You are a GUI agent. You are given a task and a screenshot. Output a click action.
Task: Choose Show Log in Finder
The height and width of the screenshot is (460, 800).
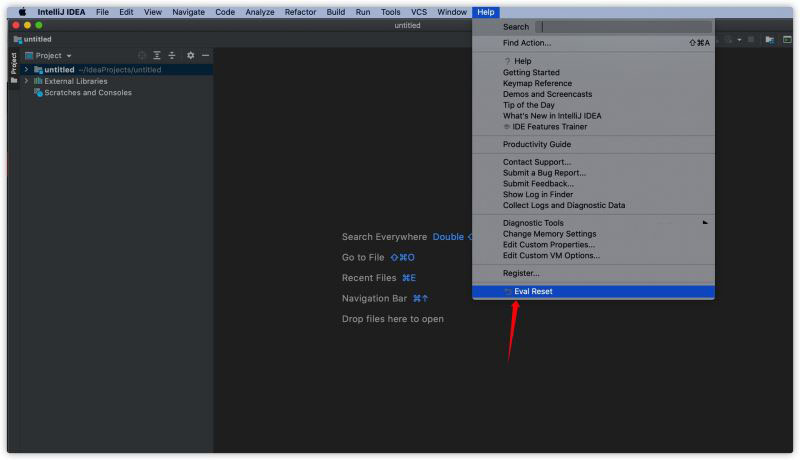(593, 194)
